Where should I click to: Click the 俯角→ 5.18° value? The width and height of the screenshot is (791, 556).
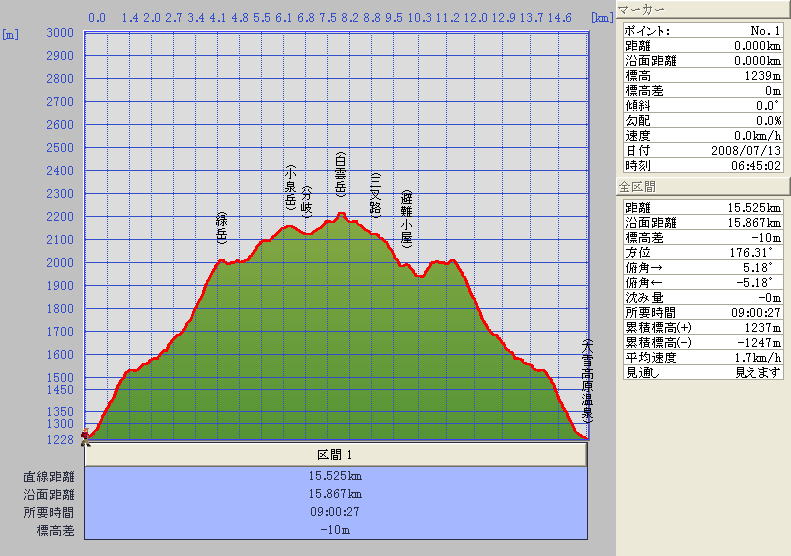[757, 267]
